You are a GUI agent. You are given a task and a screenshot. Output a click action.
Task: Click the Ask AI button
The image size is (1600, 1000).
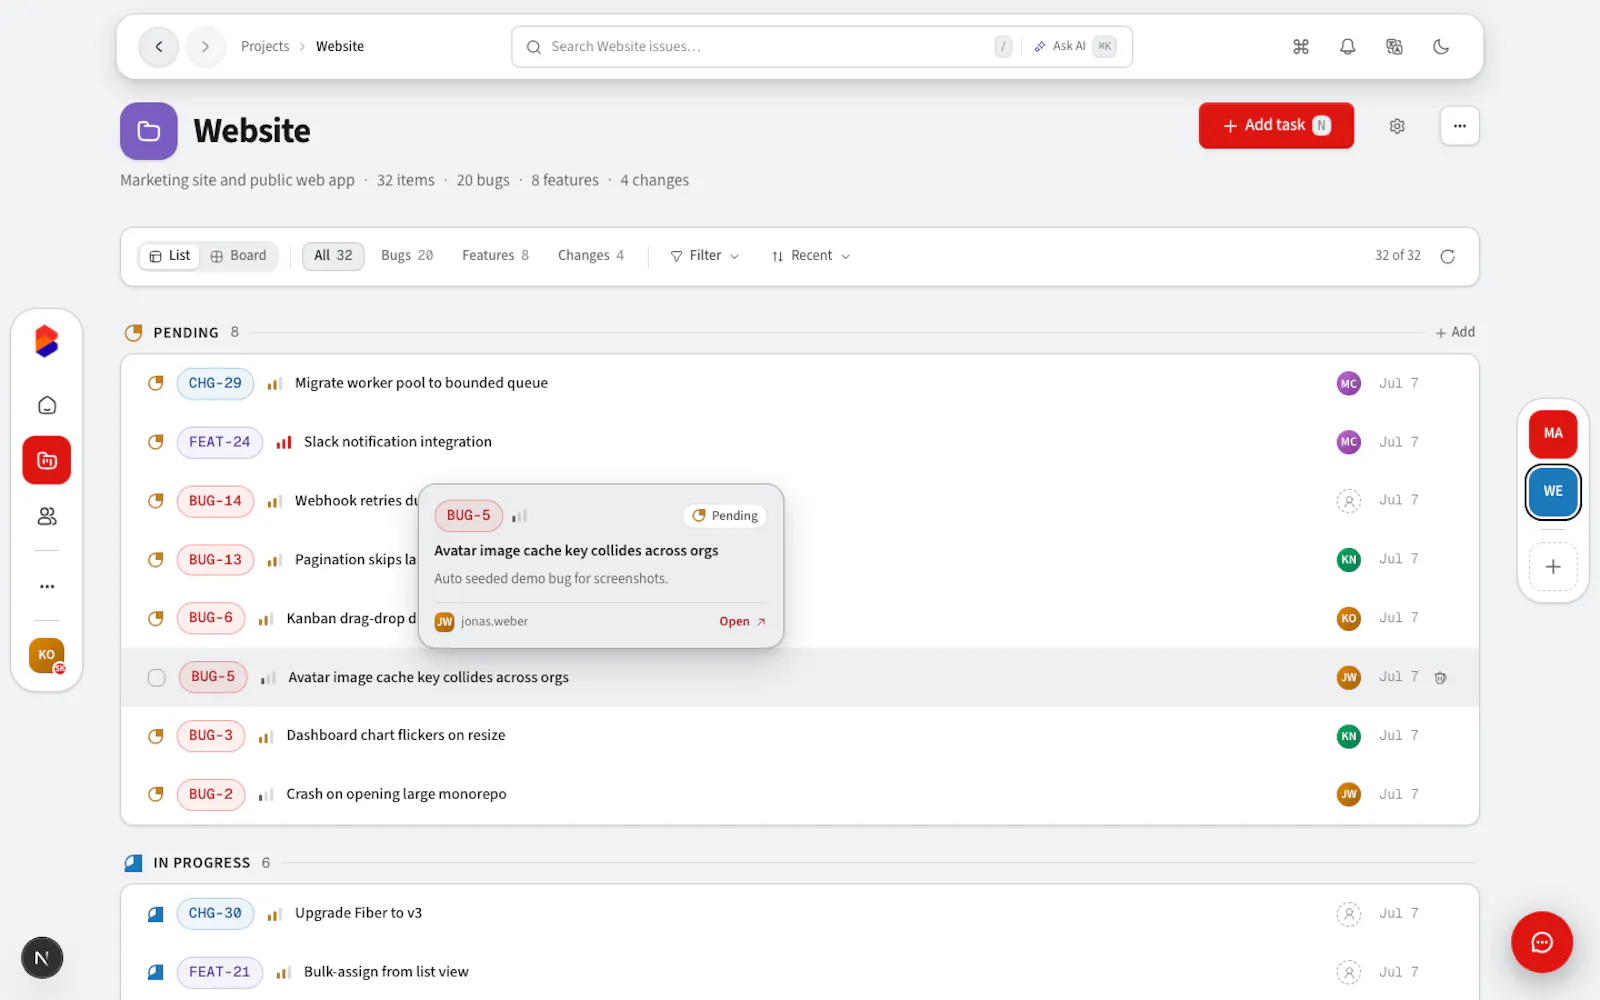click(1075, 47)
